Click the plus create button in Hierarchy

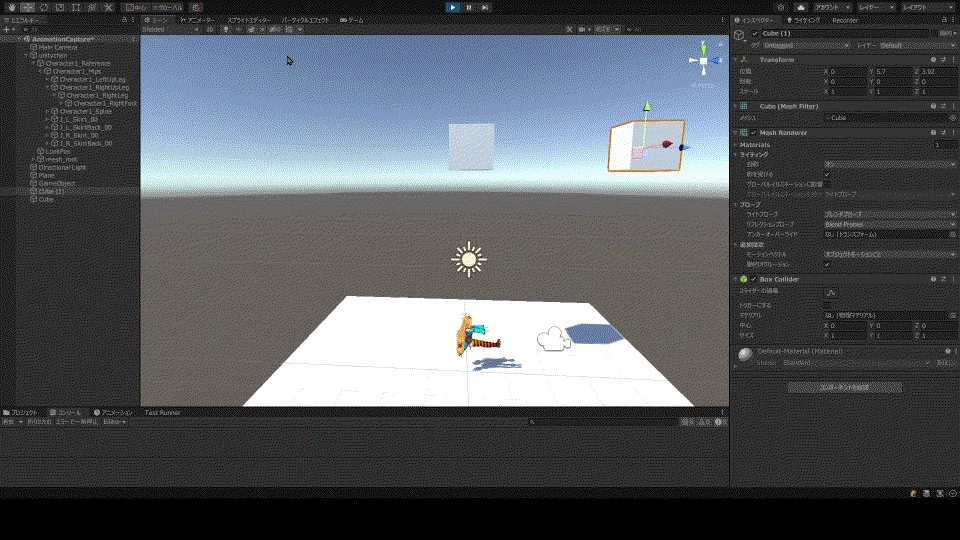(x=6, y=29)
